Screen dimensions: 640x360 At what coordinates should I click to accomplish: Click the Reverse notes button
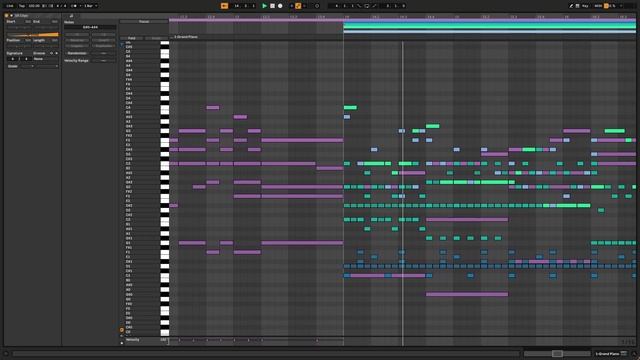tap(77, 40)
